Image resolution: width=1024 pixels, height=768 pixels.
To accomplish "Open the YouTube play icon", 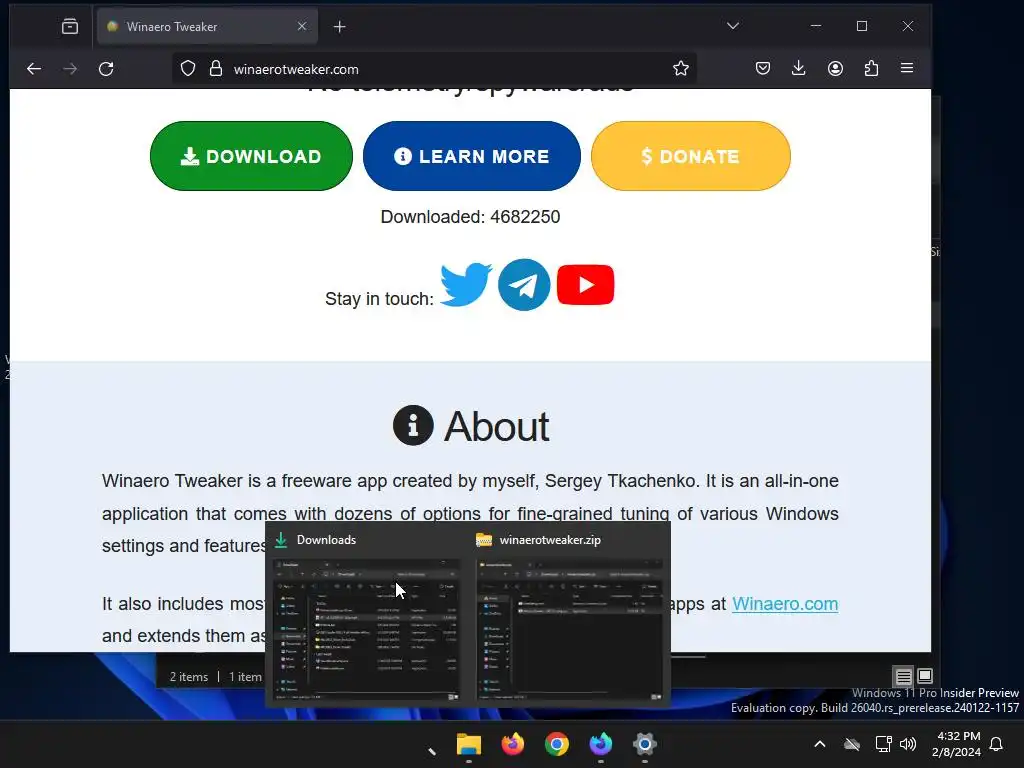I will [x=586, y=285].
